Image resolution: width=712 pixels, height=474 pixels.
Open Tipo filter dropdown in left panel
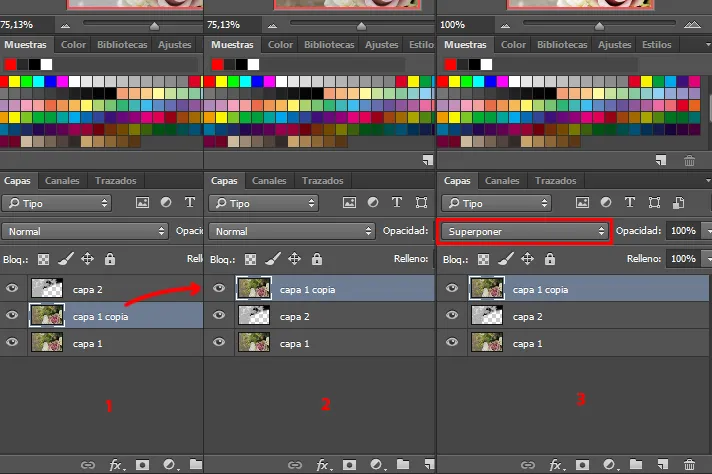click(57, 203)
